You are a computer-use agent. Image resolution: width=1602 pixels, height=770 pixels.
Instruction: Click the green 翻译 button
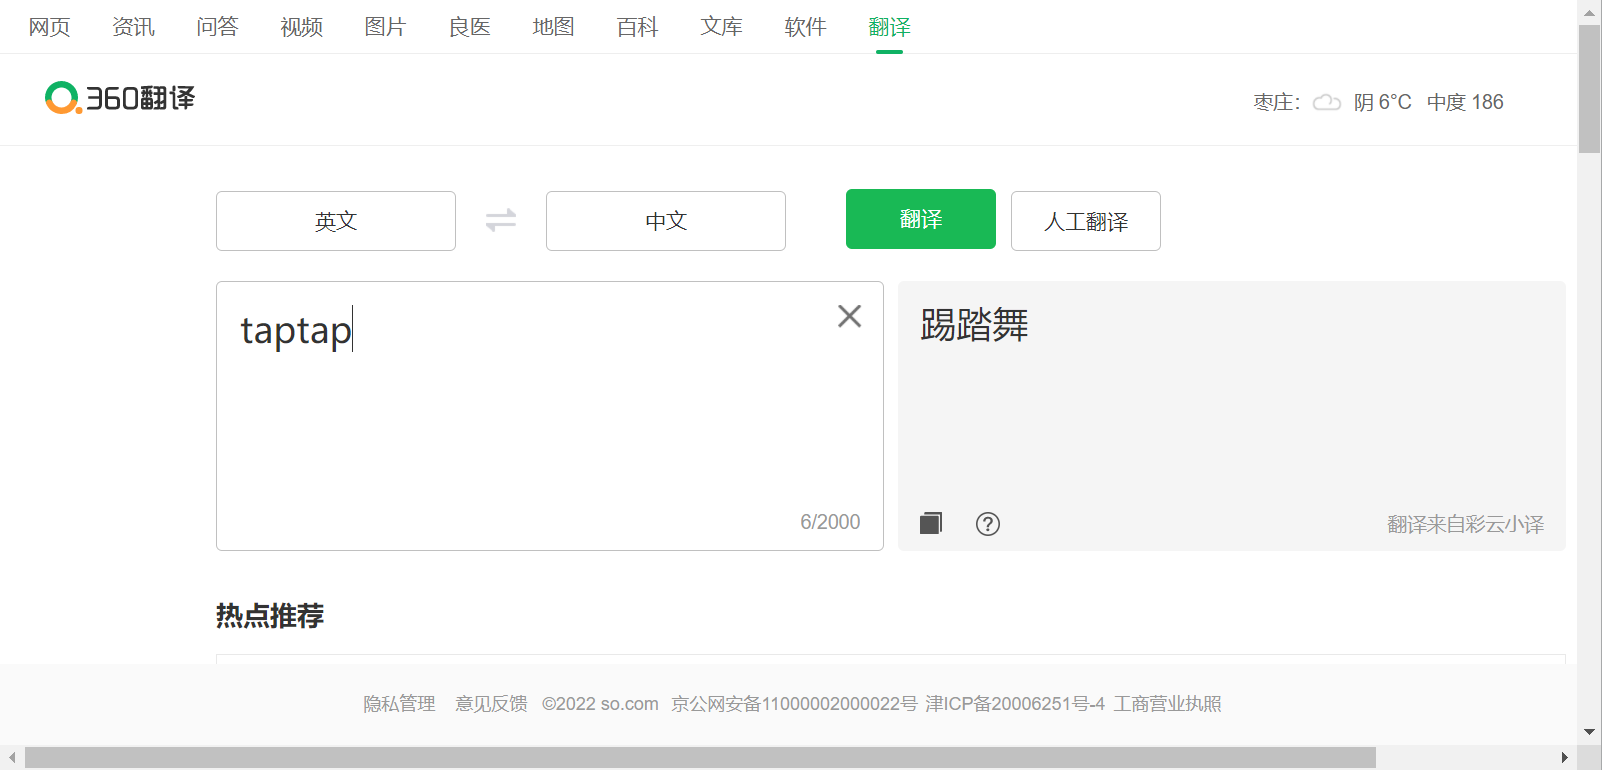(x=921, y=219)
